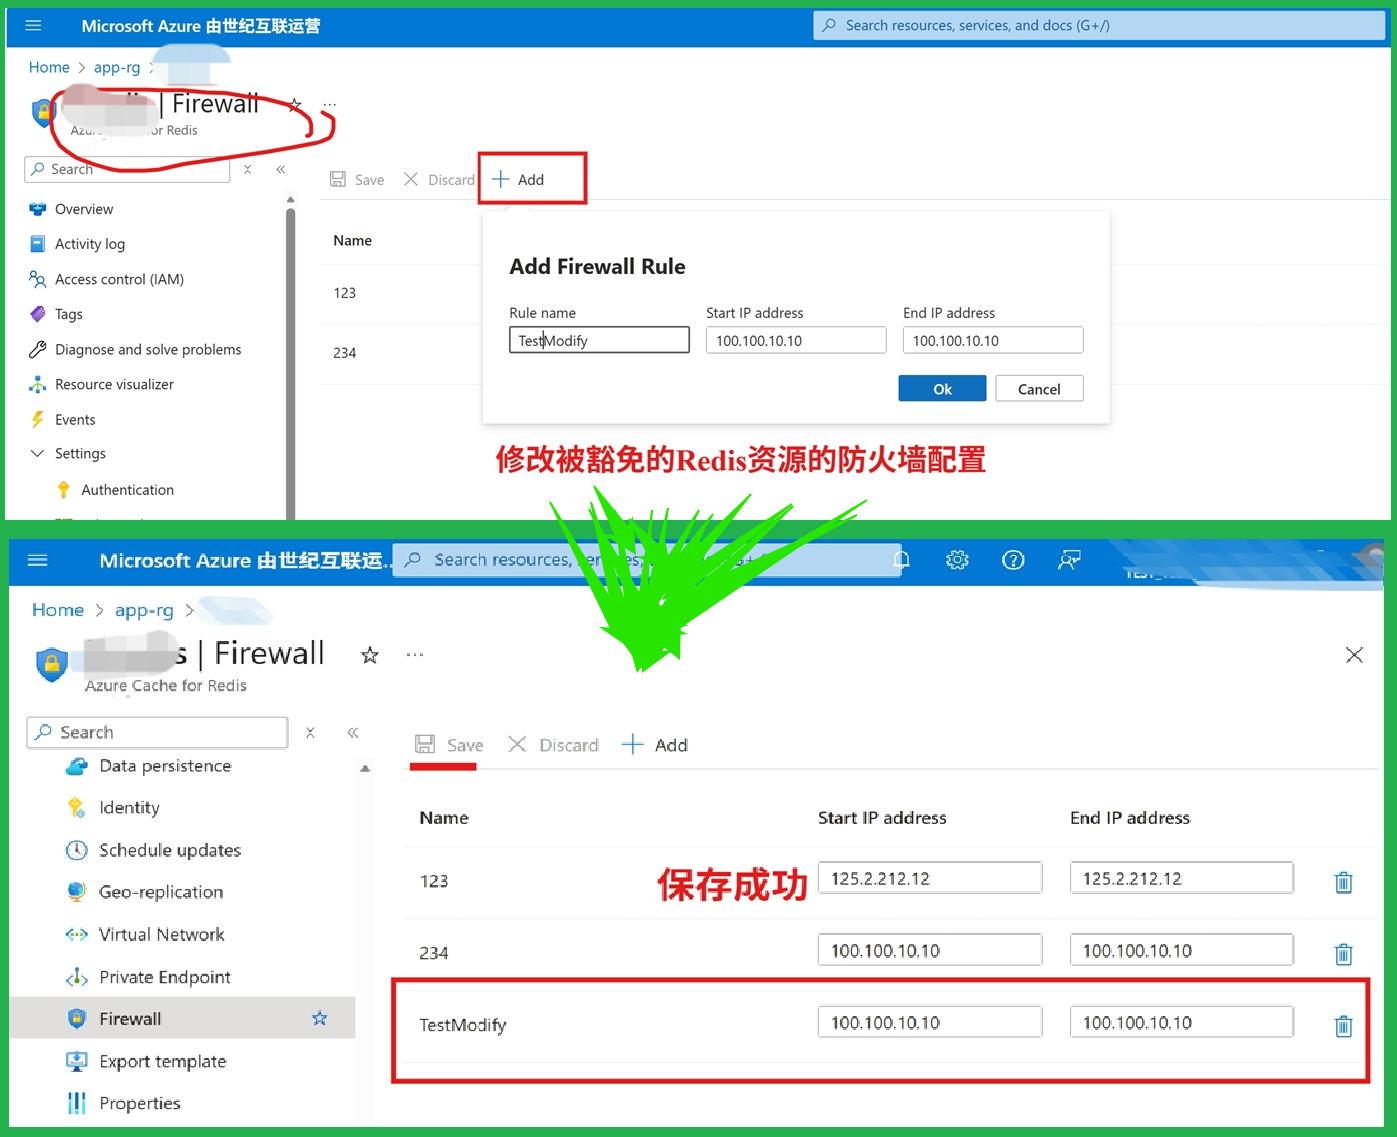Open Geo-replication in sidebar
The height and width of the screenshot is (1137, 1397).
tap(160, 892)
